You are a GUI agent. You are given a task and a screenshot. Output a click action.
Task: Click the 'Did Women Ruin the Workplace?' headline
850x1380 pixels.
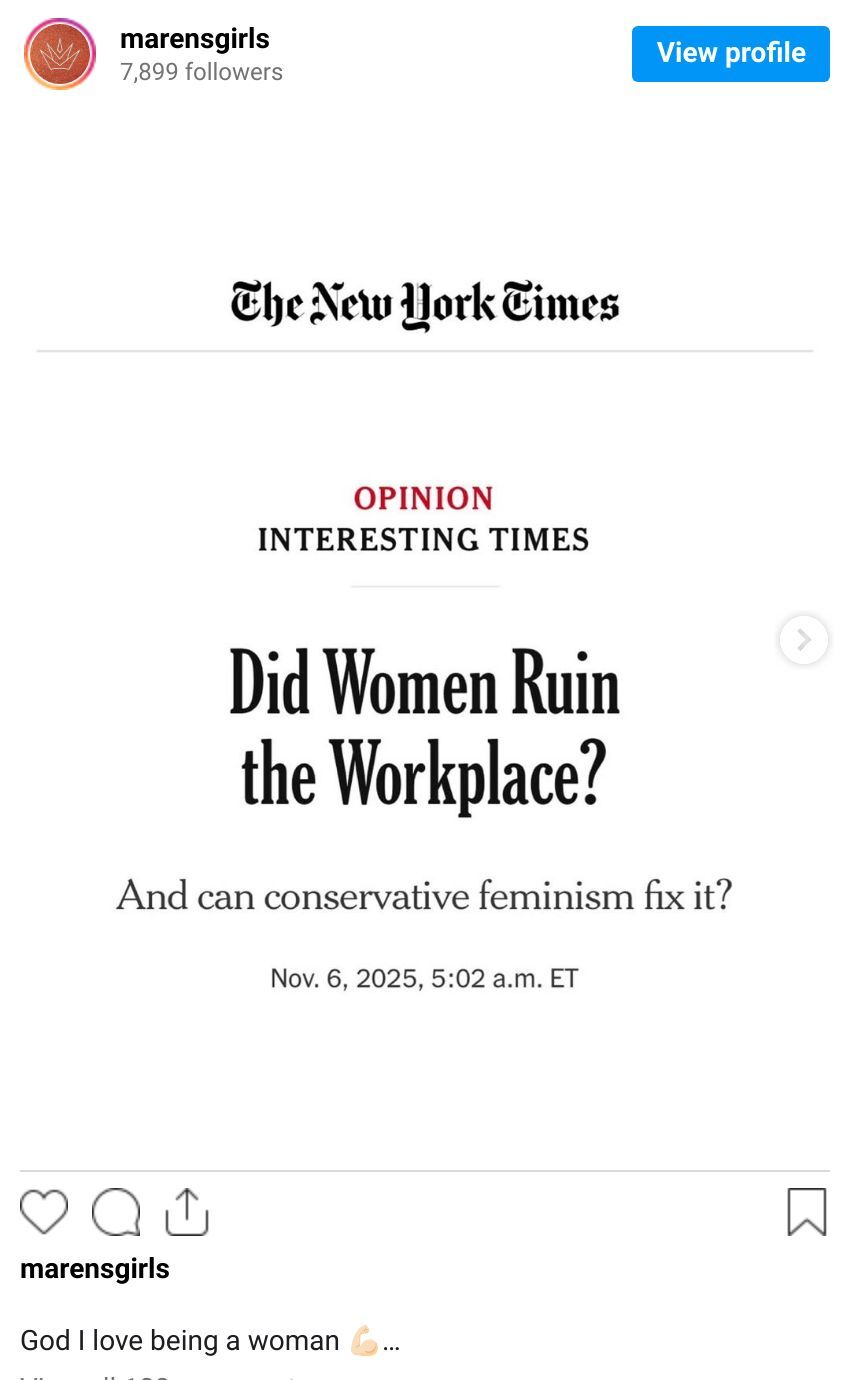point(425,728)
